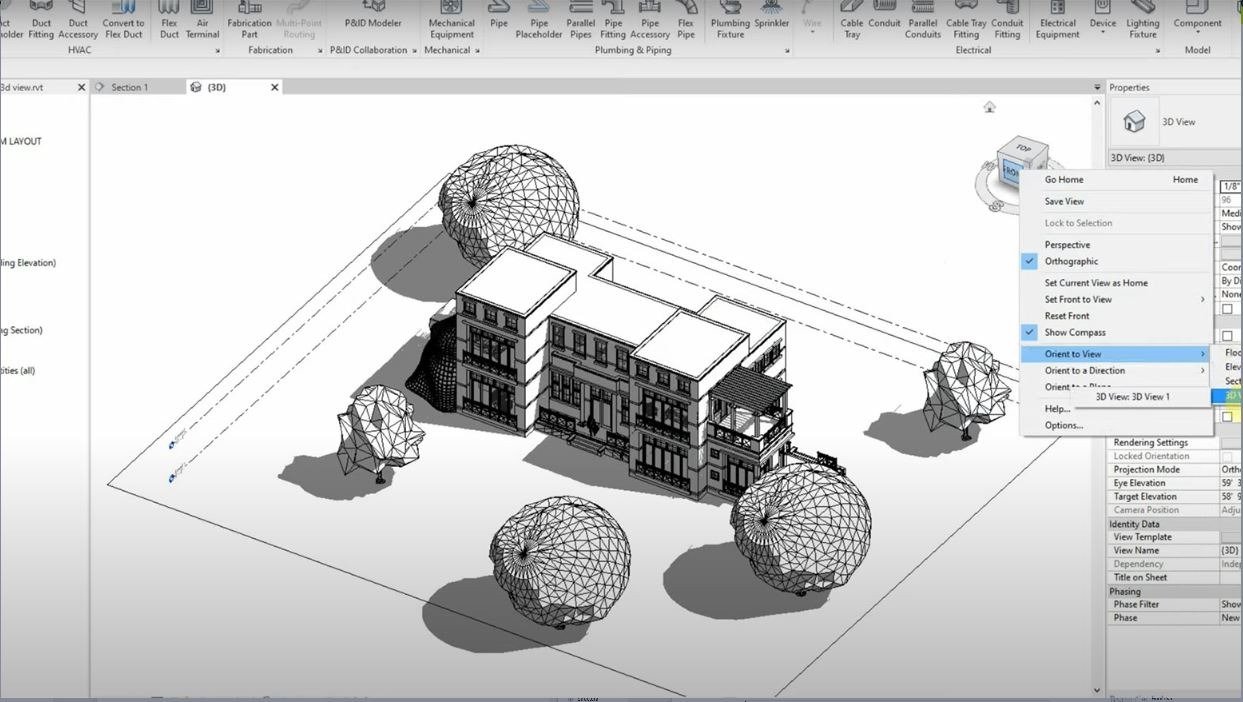Click the ViewCube home icon
1243x702 pixels.
point(989,107)
